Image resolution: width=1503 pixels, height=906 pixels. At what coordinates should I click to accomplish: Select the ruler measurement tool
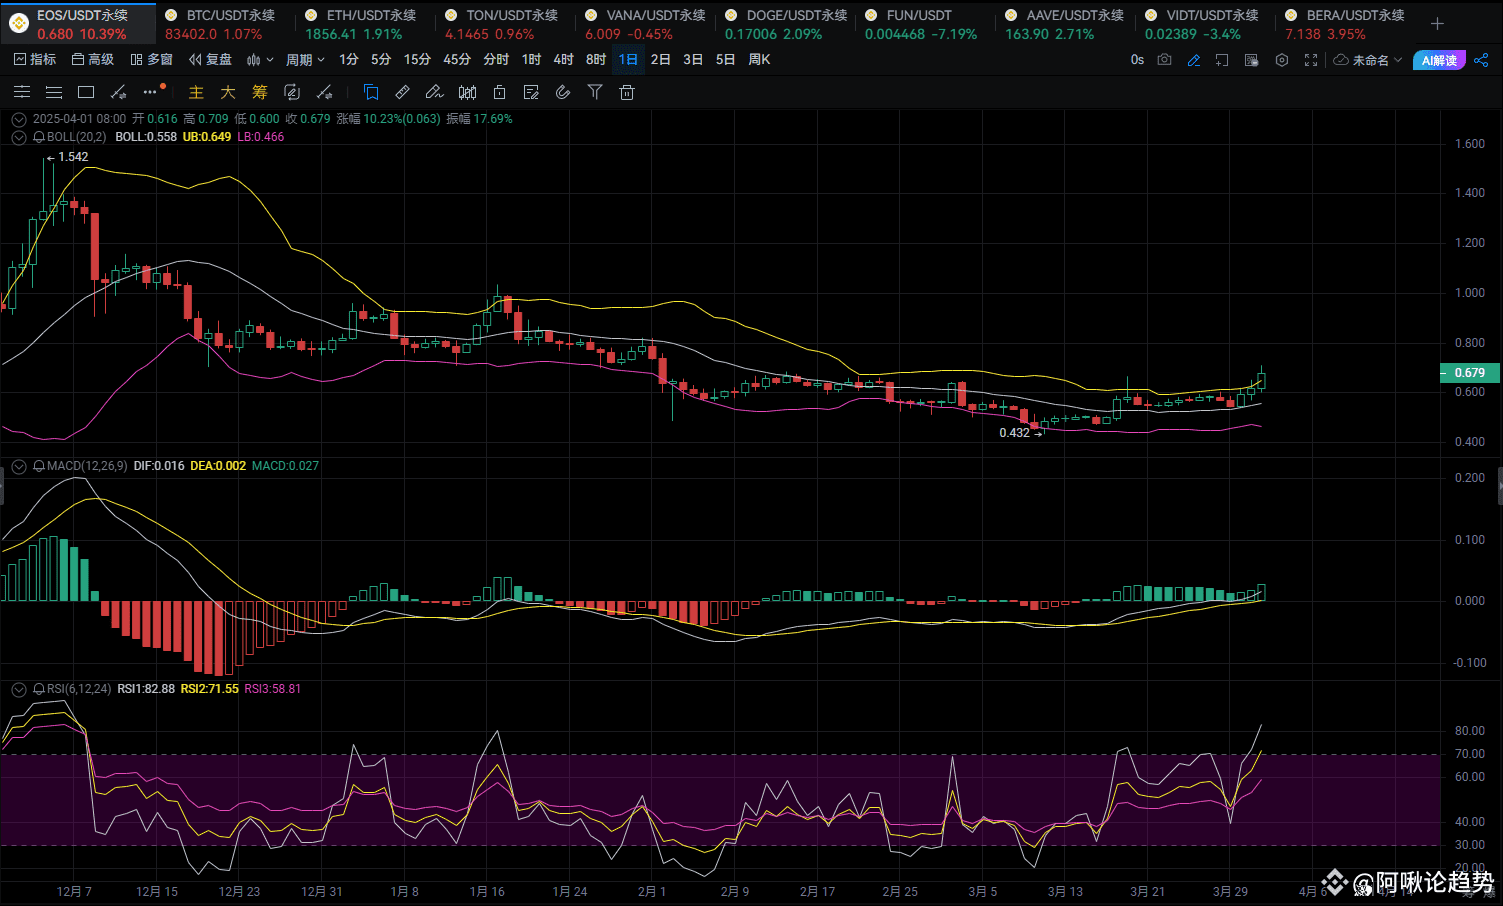coord(402,92)
